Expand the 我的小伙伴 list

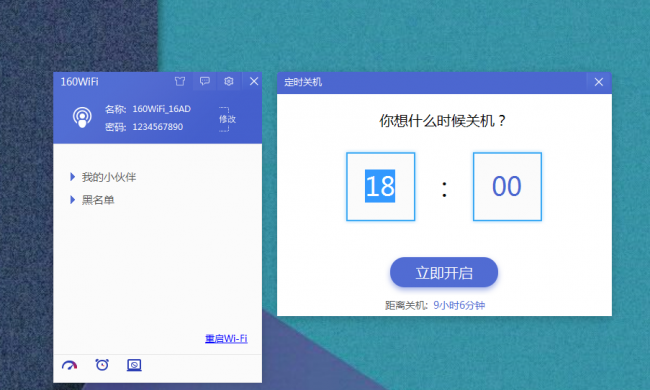click(x=73, y=177)
